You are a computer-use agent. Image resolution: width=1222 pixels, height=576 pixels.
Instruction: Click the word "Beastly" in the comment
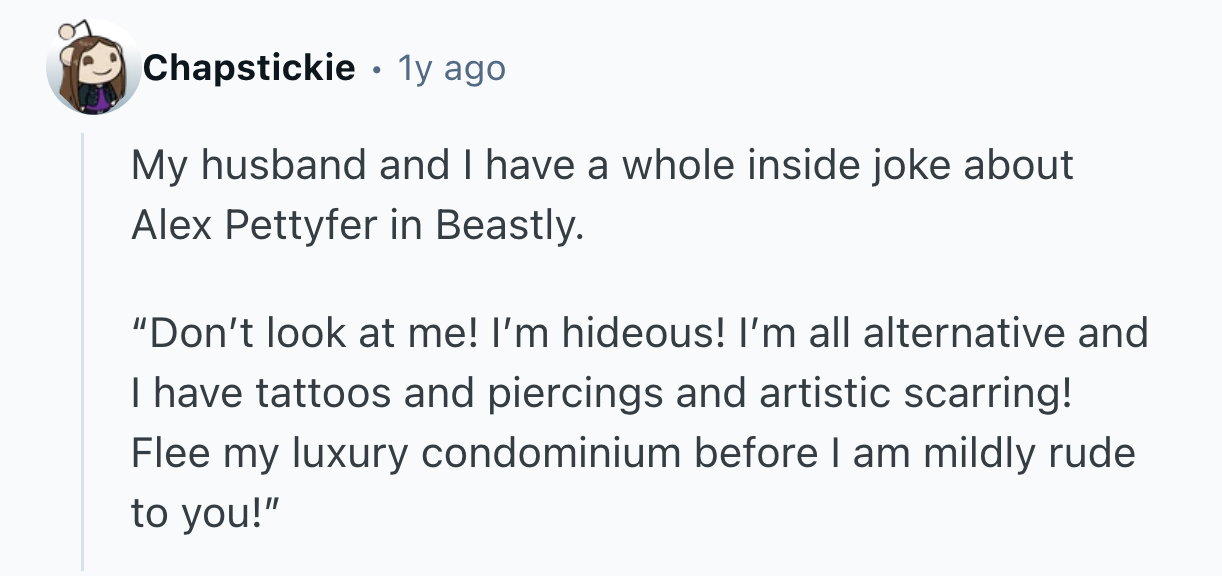(507, 226)
